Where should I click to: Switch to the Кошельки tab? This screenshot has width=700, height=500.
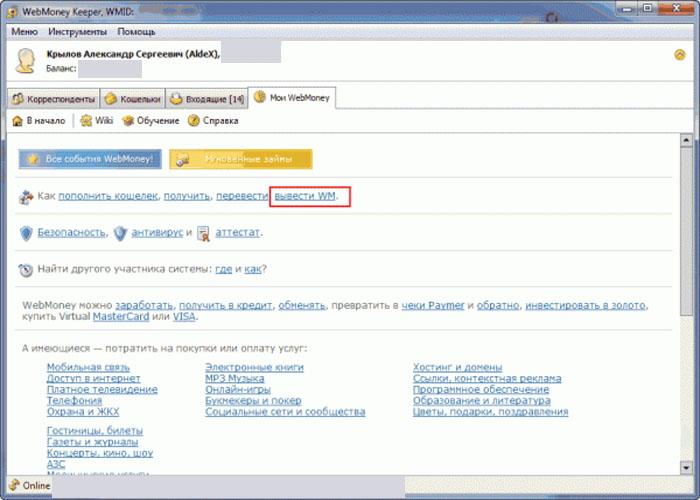133,99
